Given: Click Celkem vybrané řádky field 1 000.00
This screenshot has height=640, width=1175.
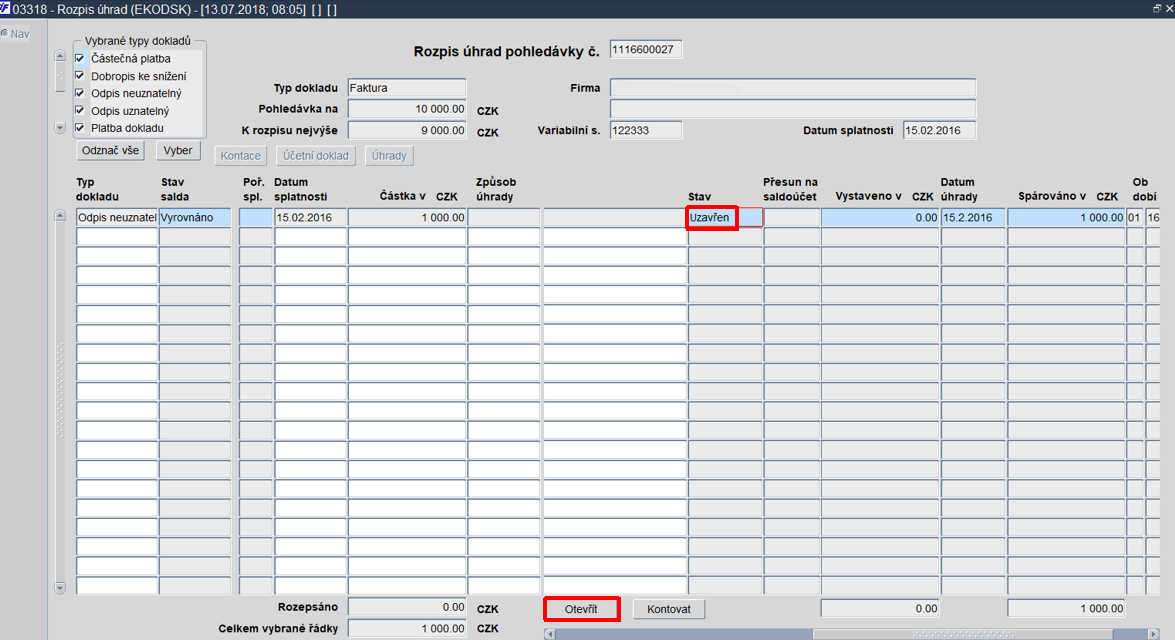Looking at the screenshot, I should click(407, 629).
